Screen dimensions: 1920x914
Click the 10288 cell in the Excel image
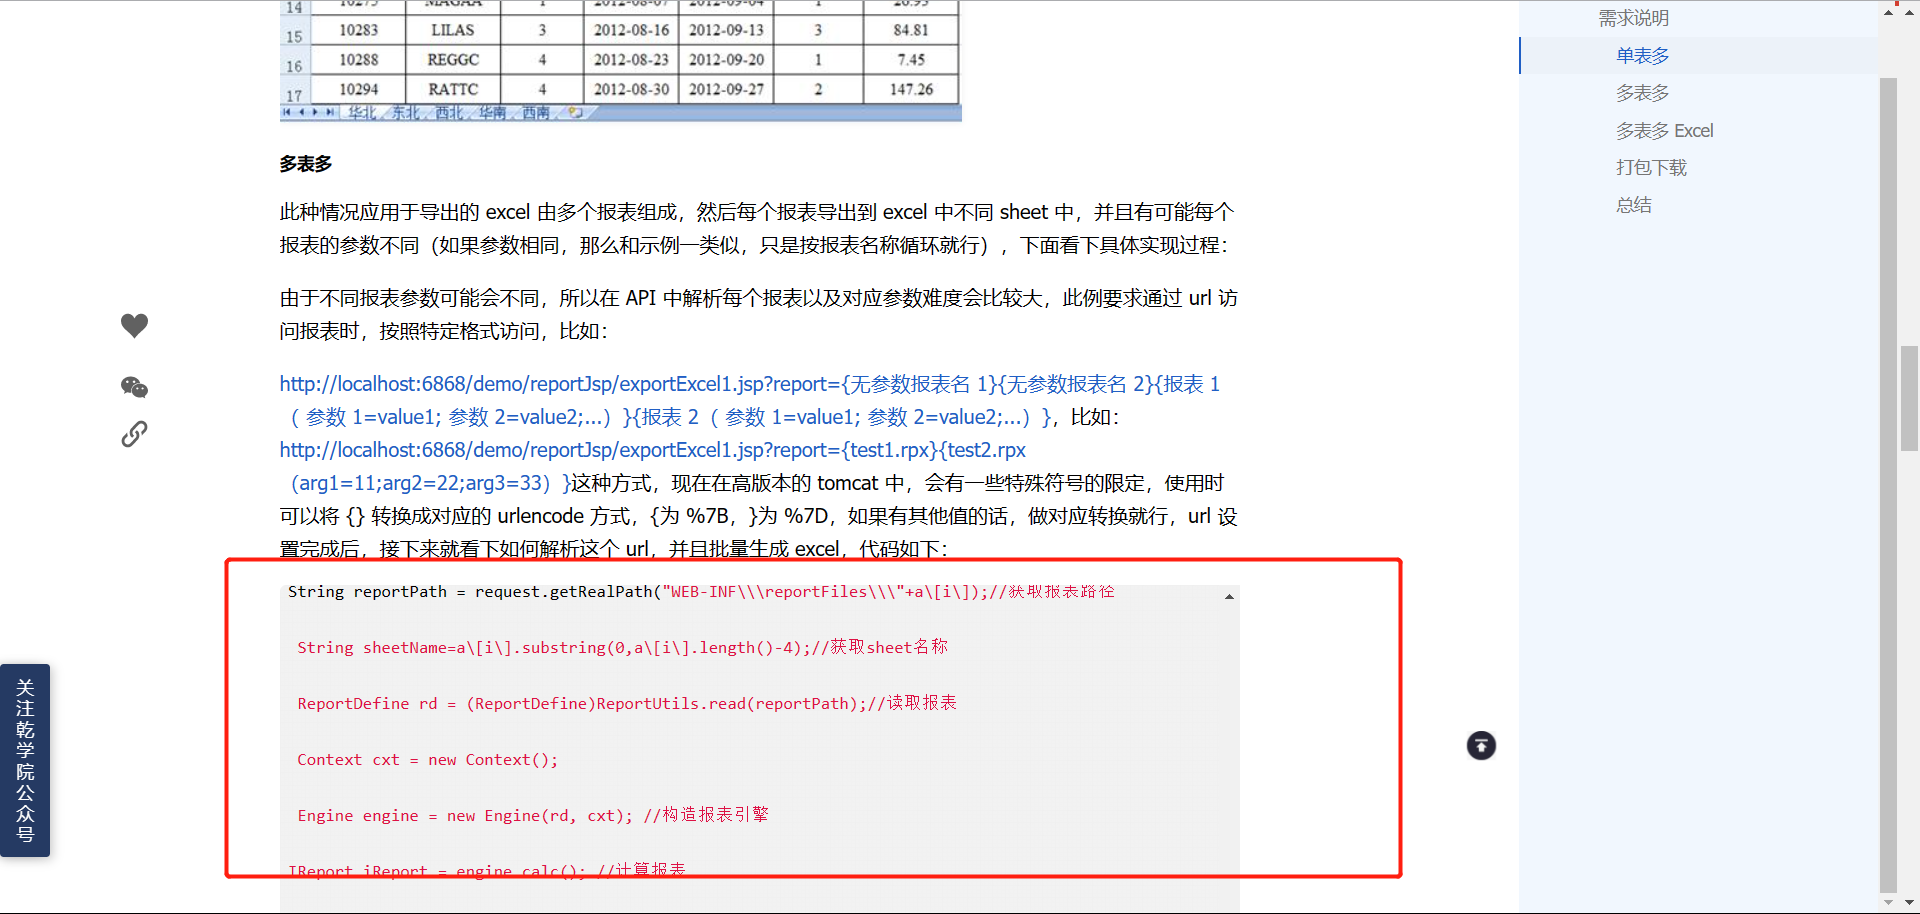pos(358,60)
